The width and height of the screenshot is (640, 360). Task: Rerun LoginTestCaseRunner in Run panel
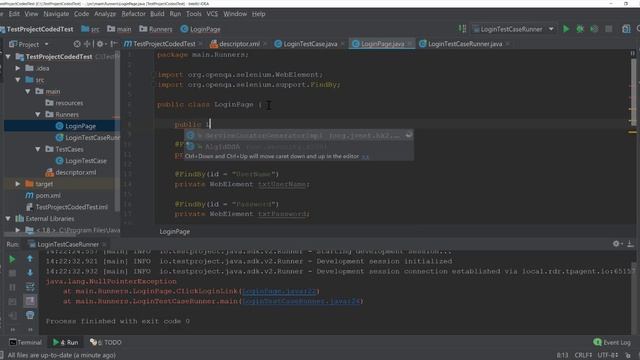(12, 259)
